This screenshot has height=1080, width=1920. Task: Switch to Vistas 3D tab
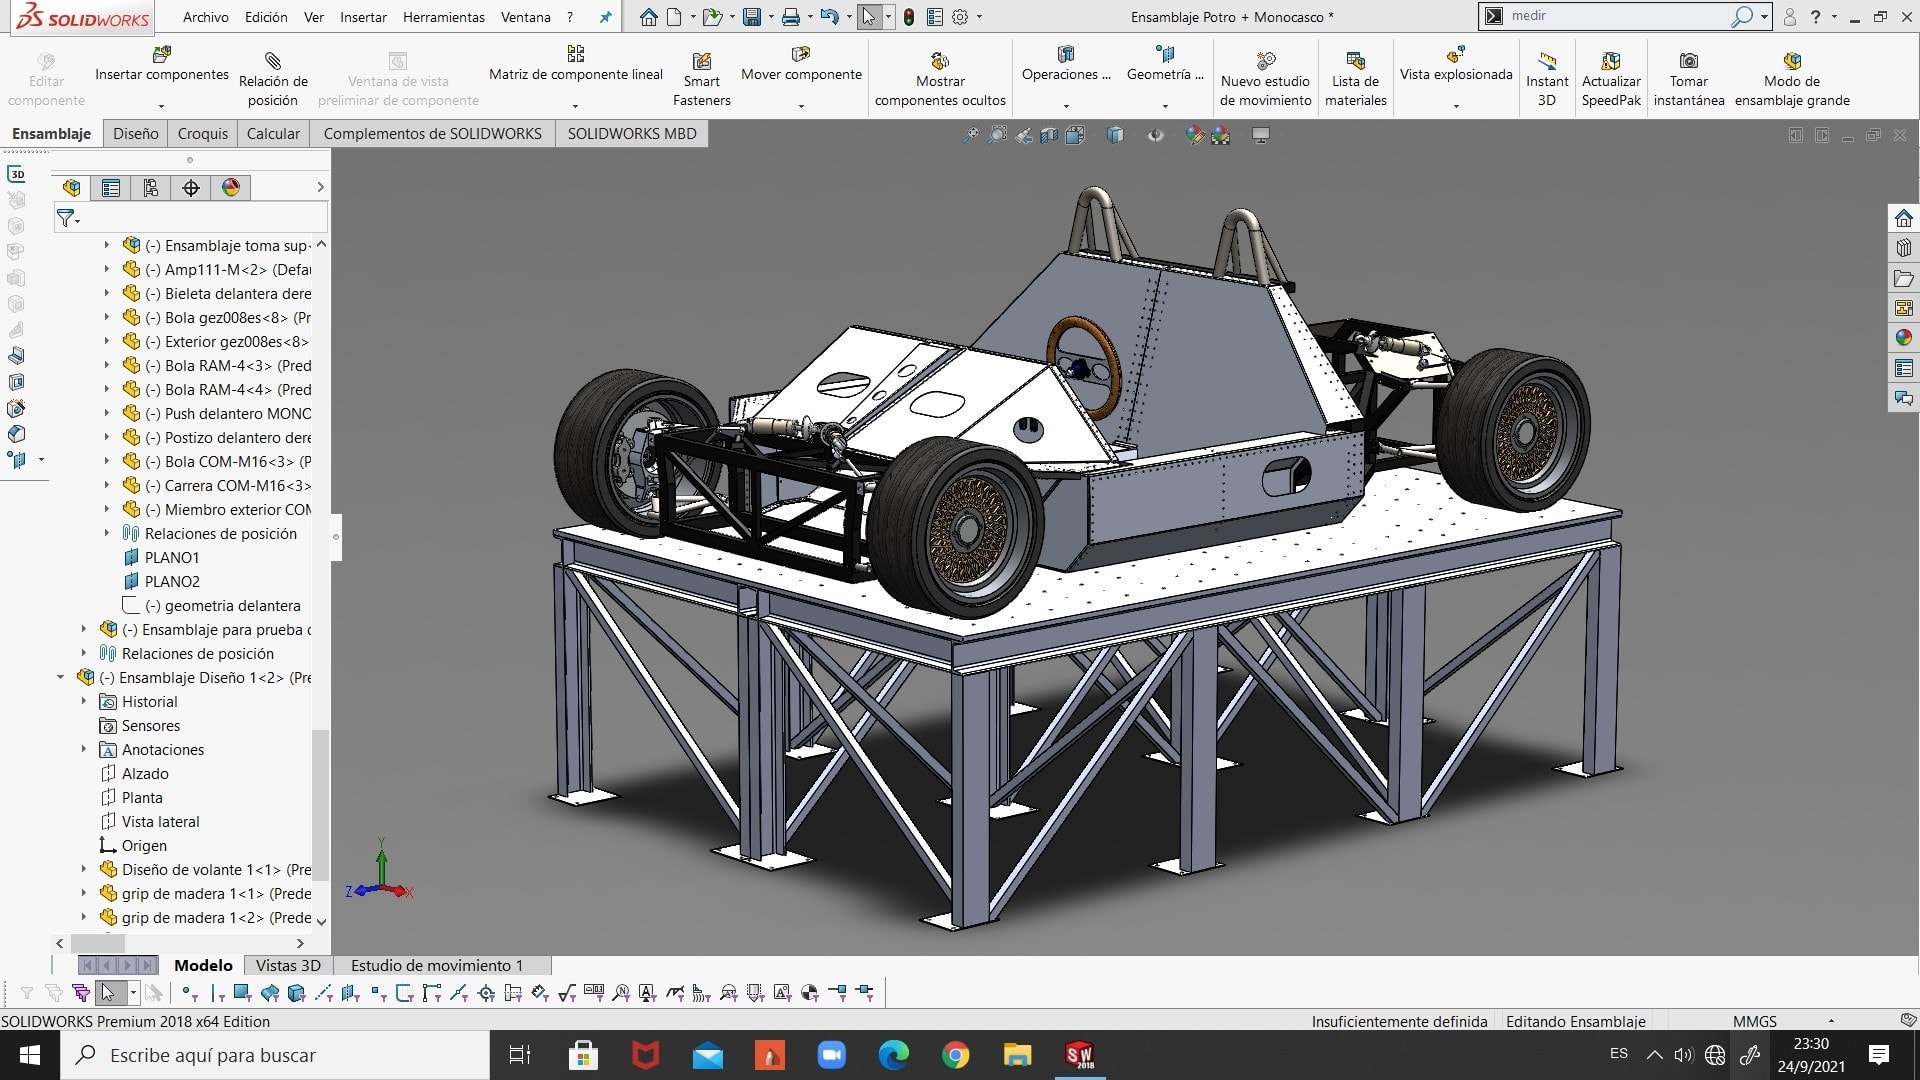[288, 965]
